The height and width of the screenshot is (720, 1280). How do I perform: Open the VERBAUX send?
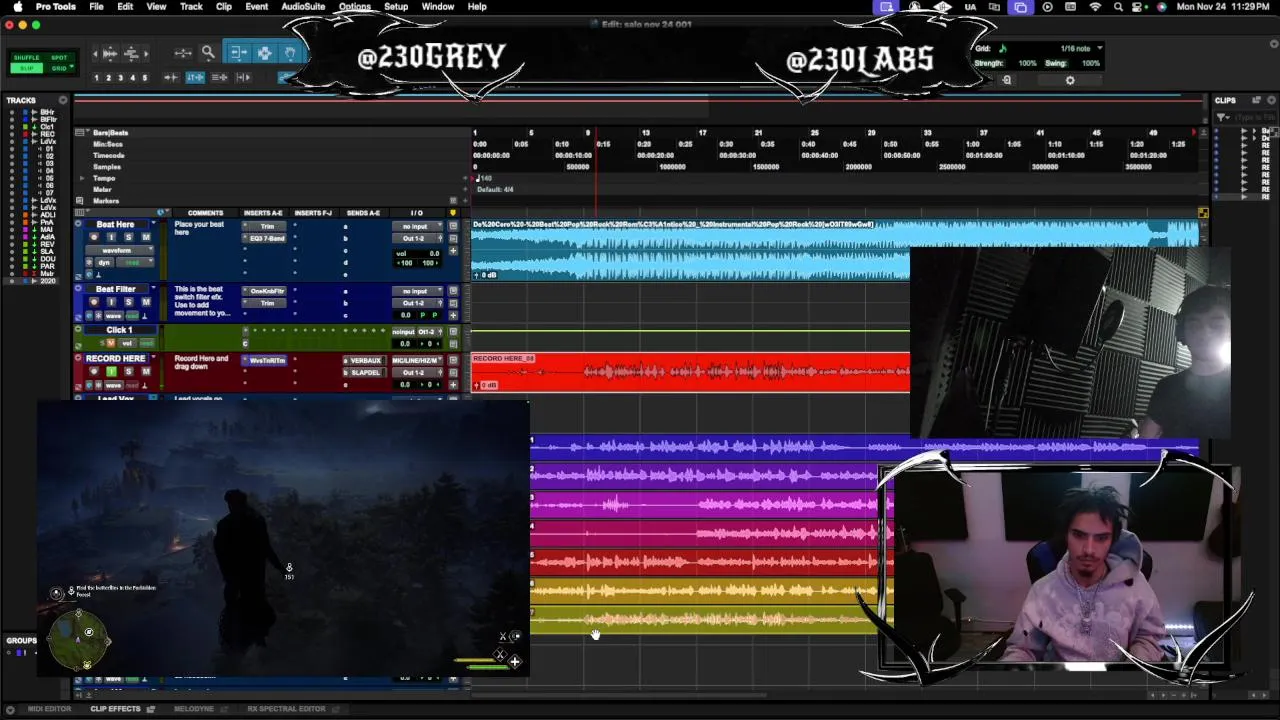coord(364,360)
